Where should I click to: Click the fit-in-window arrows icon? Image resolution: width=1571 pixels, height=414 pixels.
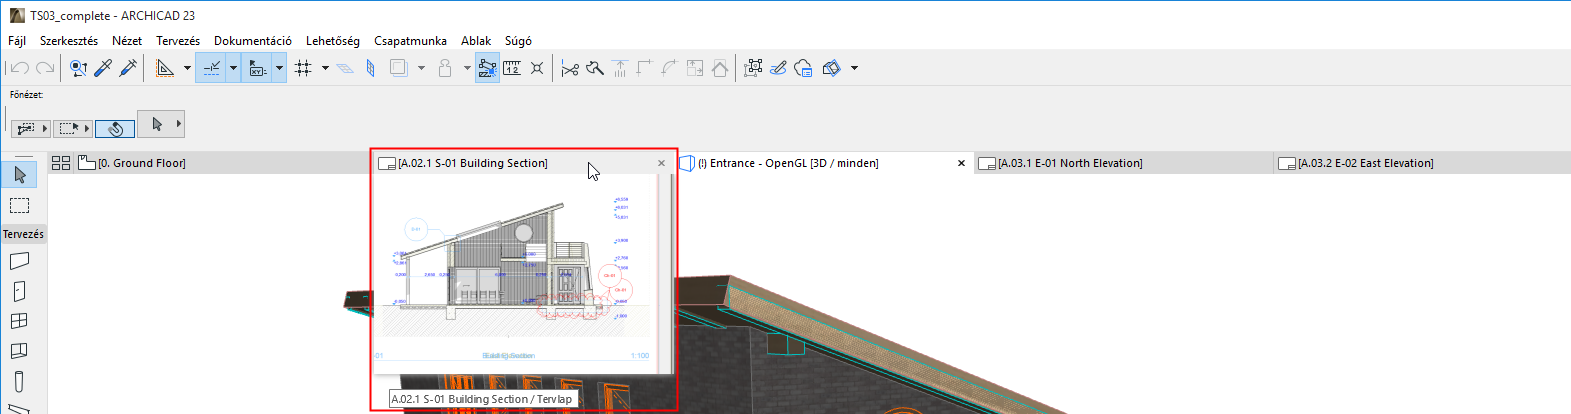(537, 68)
